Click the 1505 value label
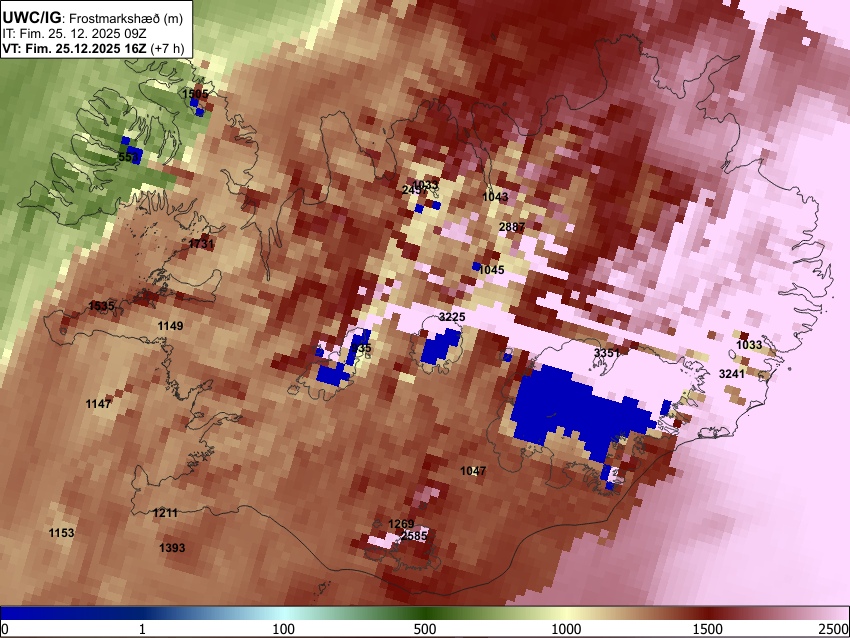Screen dimensions: 850x638 pos(195,94)
